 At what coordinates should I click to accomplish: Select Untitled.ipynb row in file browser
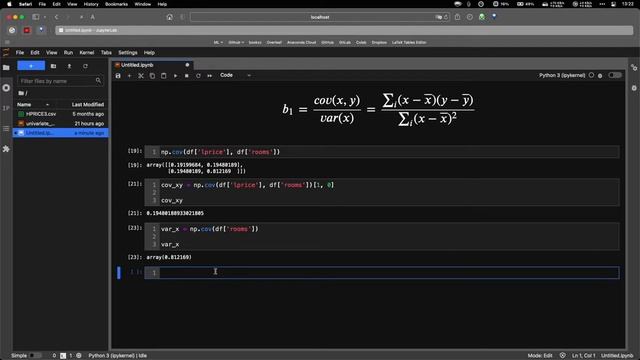(x=60, y=133)
